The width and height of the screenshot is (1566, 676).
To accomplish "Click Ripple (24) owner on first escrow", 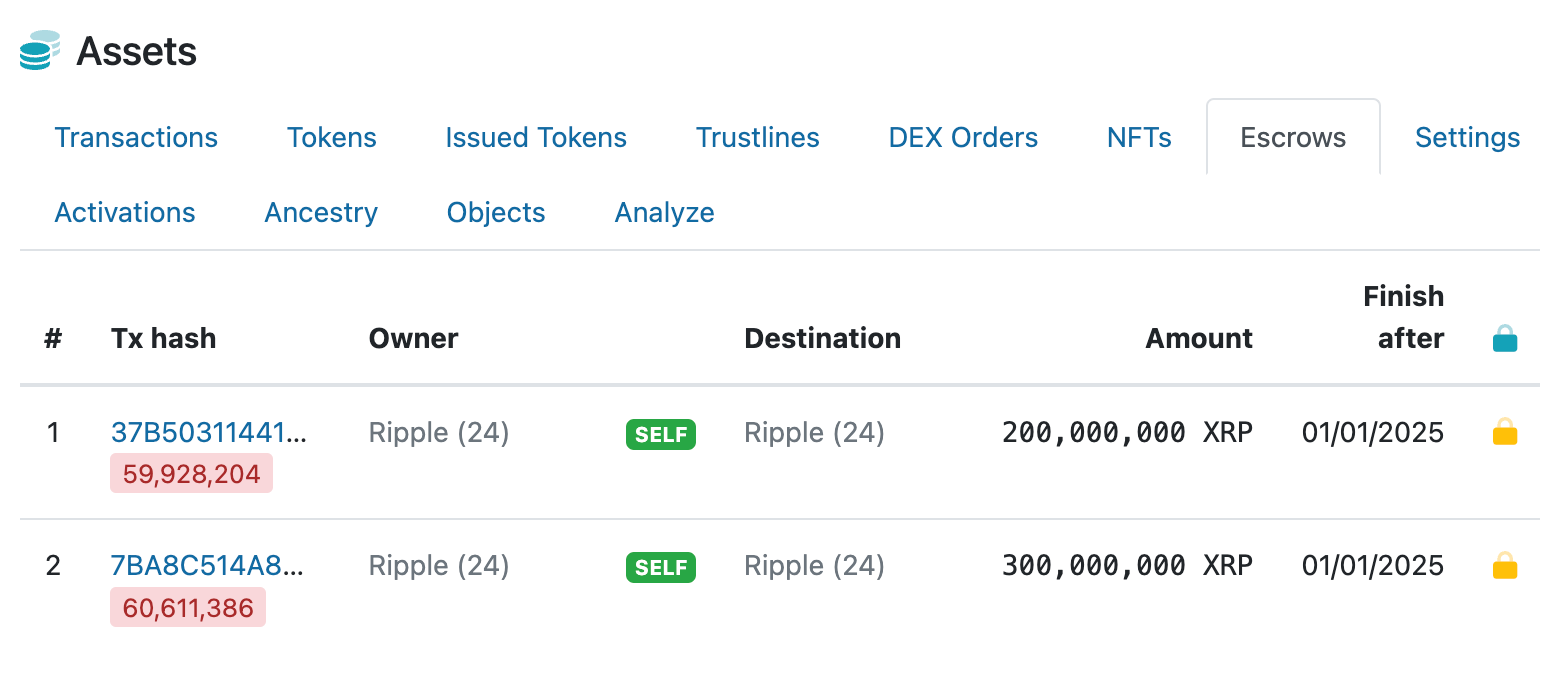I will point(438,432).
